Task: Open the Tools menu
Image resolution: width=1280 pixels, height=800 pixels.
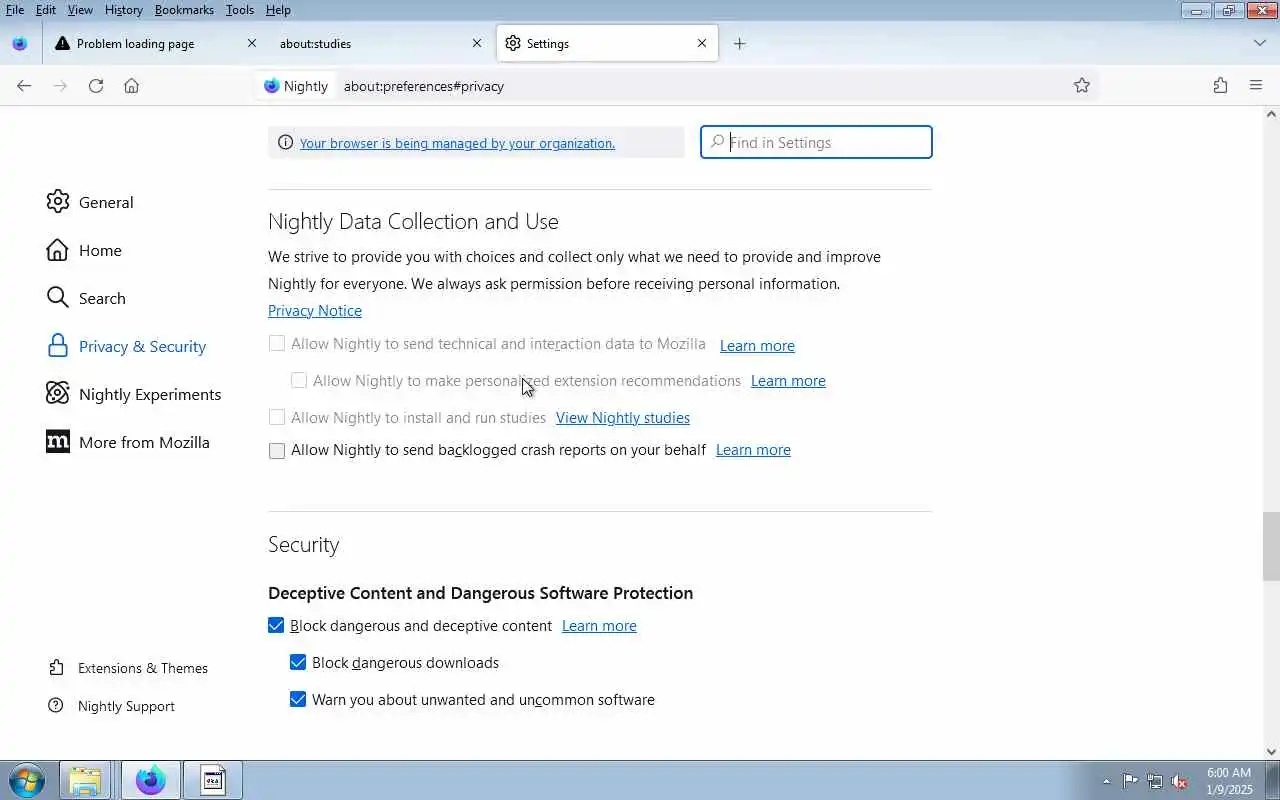Action: [240, 10]
